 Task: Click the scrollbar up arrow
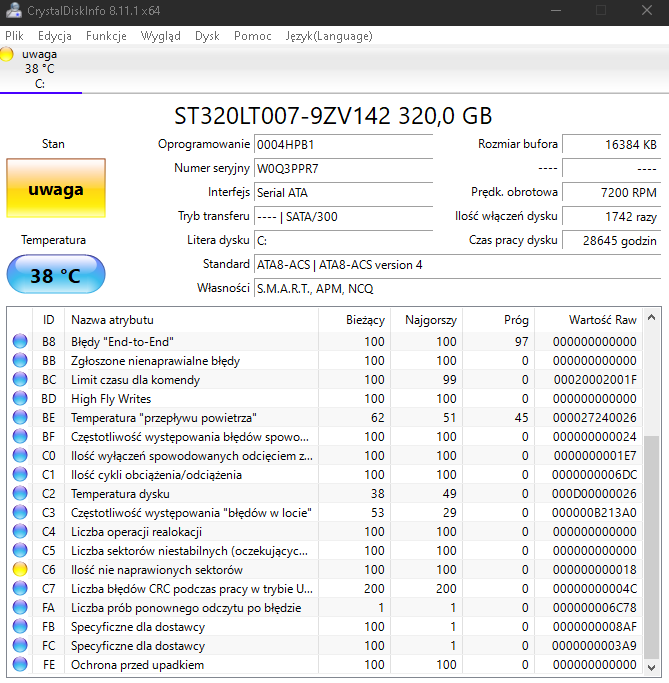652,318
